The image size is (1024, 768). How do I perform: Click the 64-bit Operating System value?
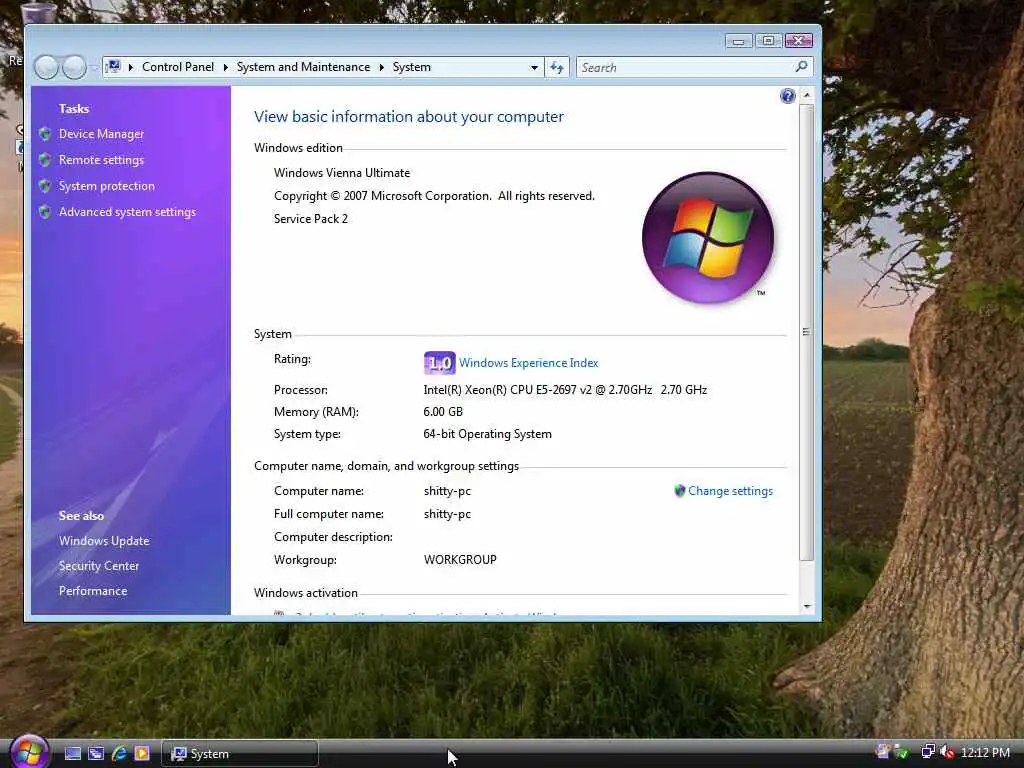(x=487, y=434)
